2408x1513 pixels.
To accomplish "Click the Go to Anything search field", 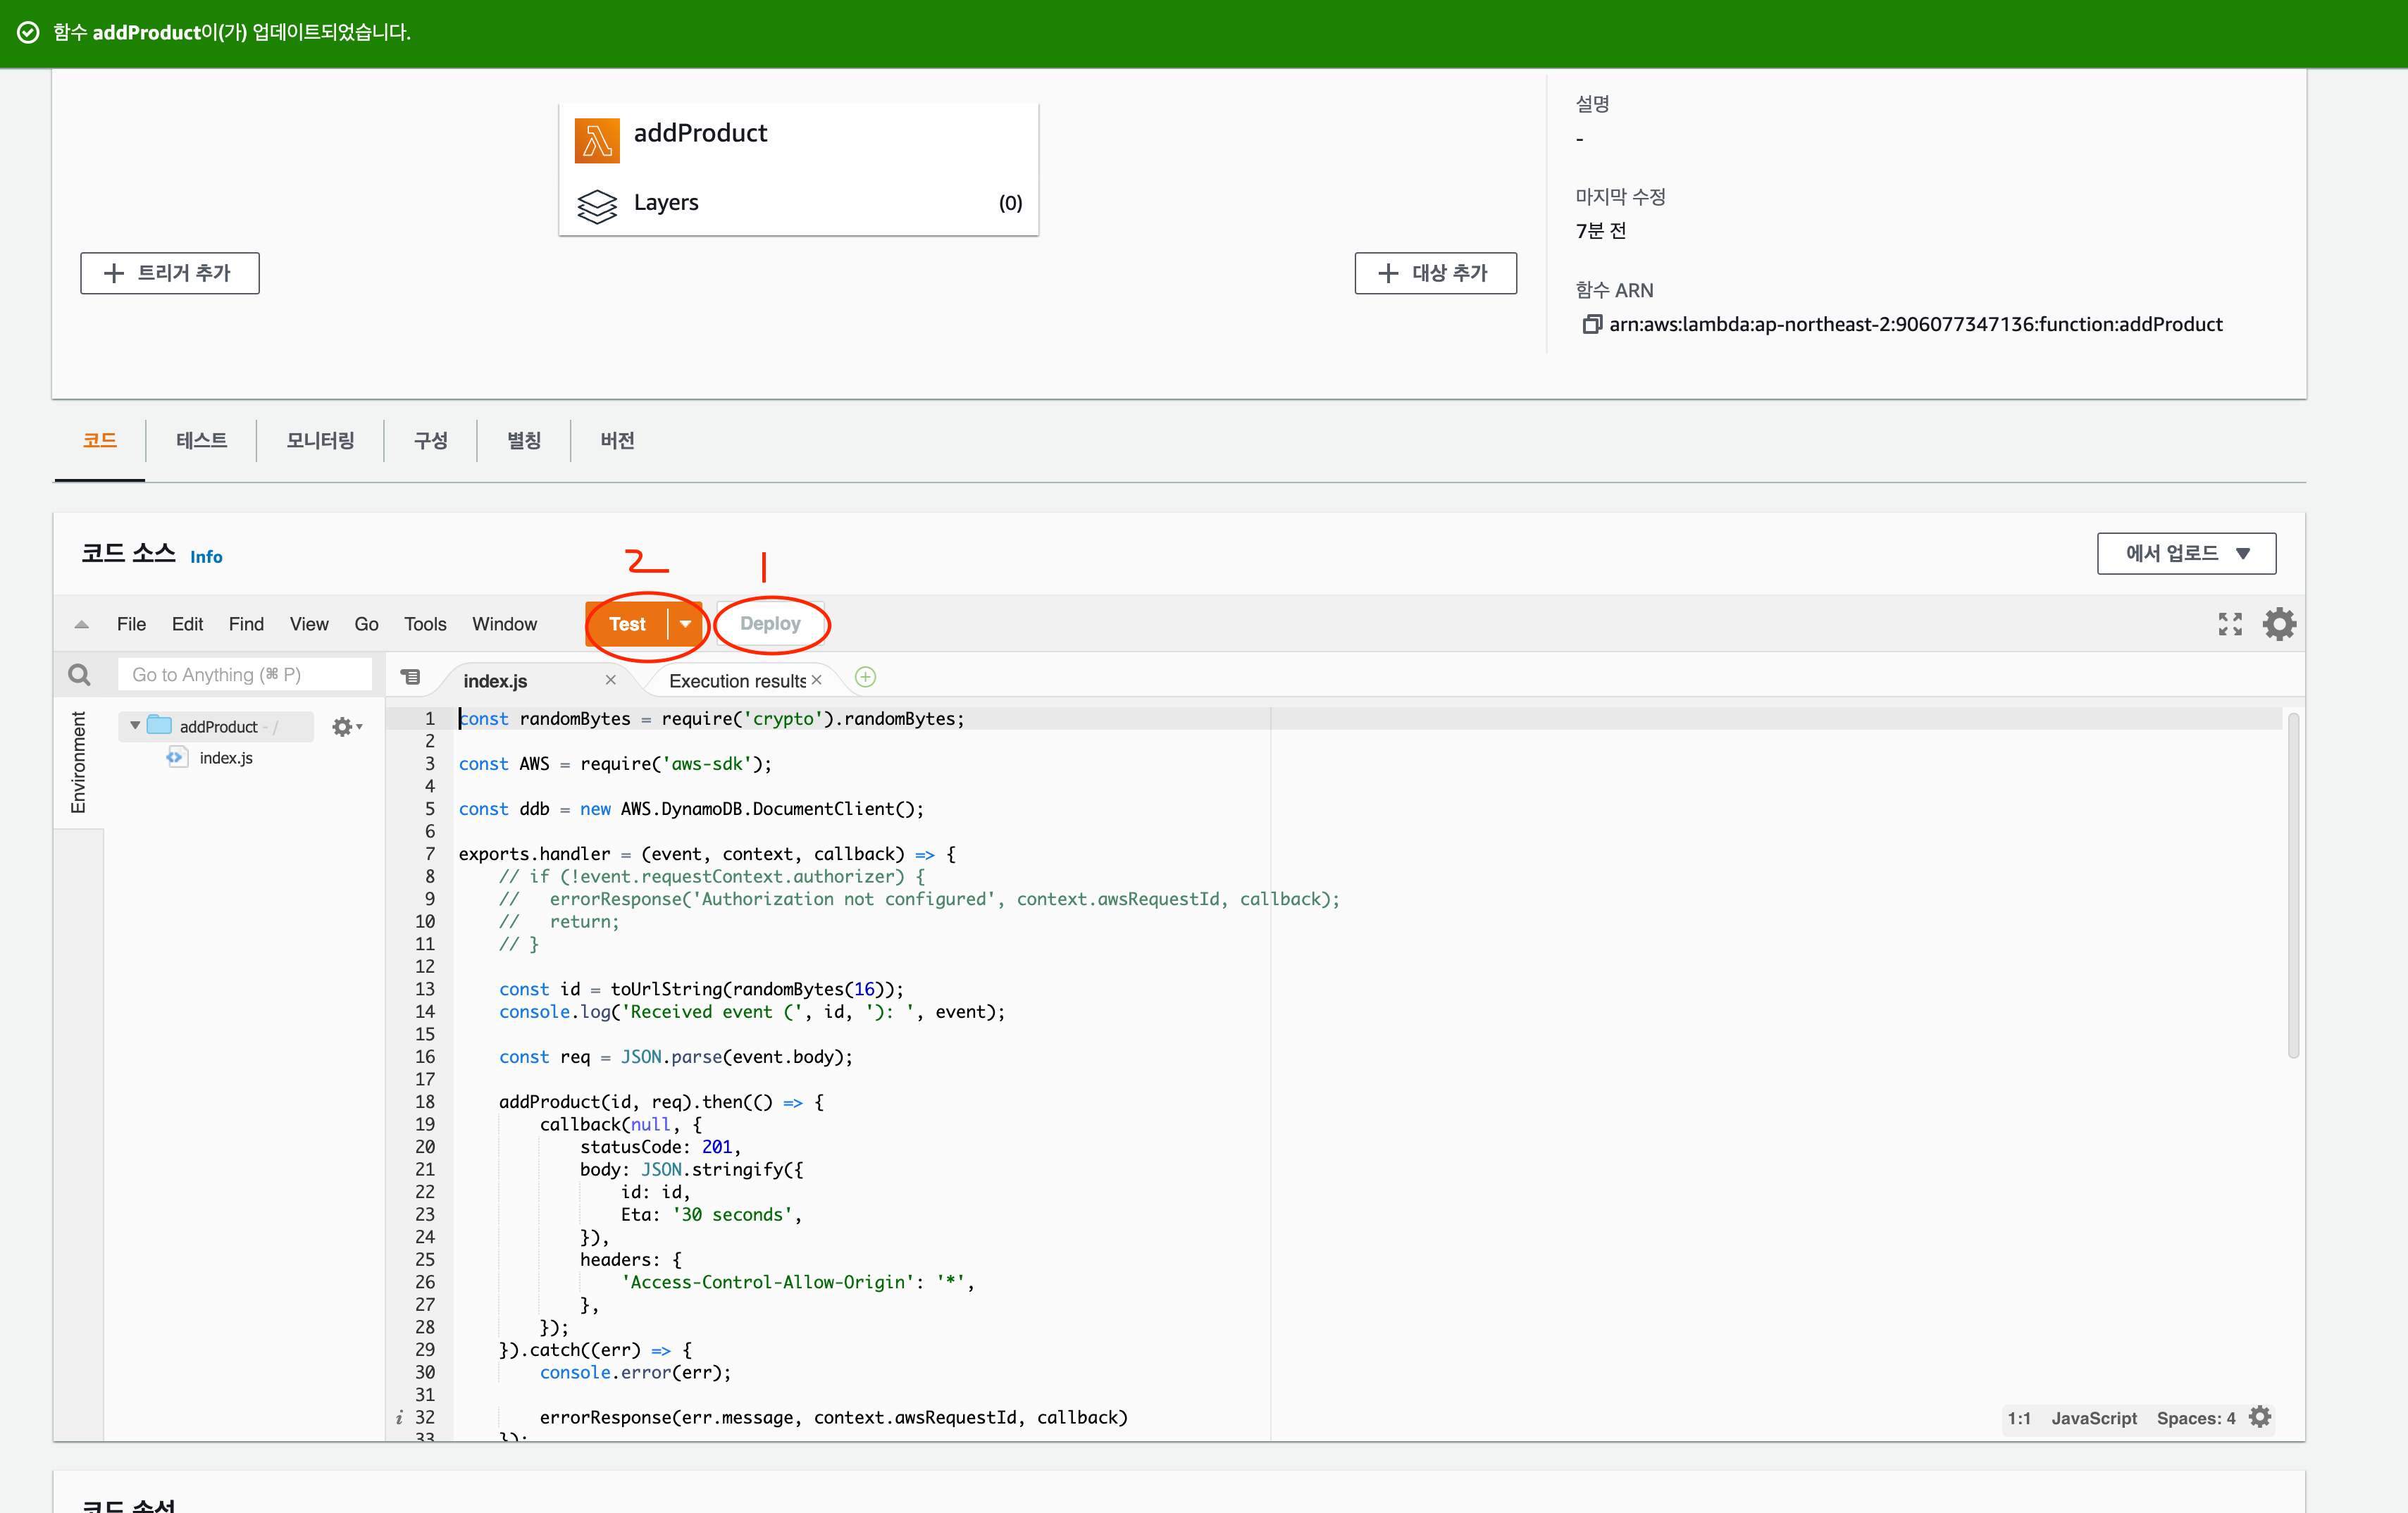I will pos(245,675).
